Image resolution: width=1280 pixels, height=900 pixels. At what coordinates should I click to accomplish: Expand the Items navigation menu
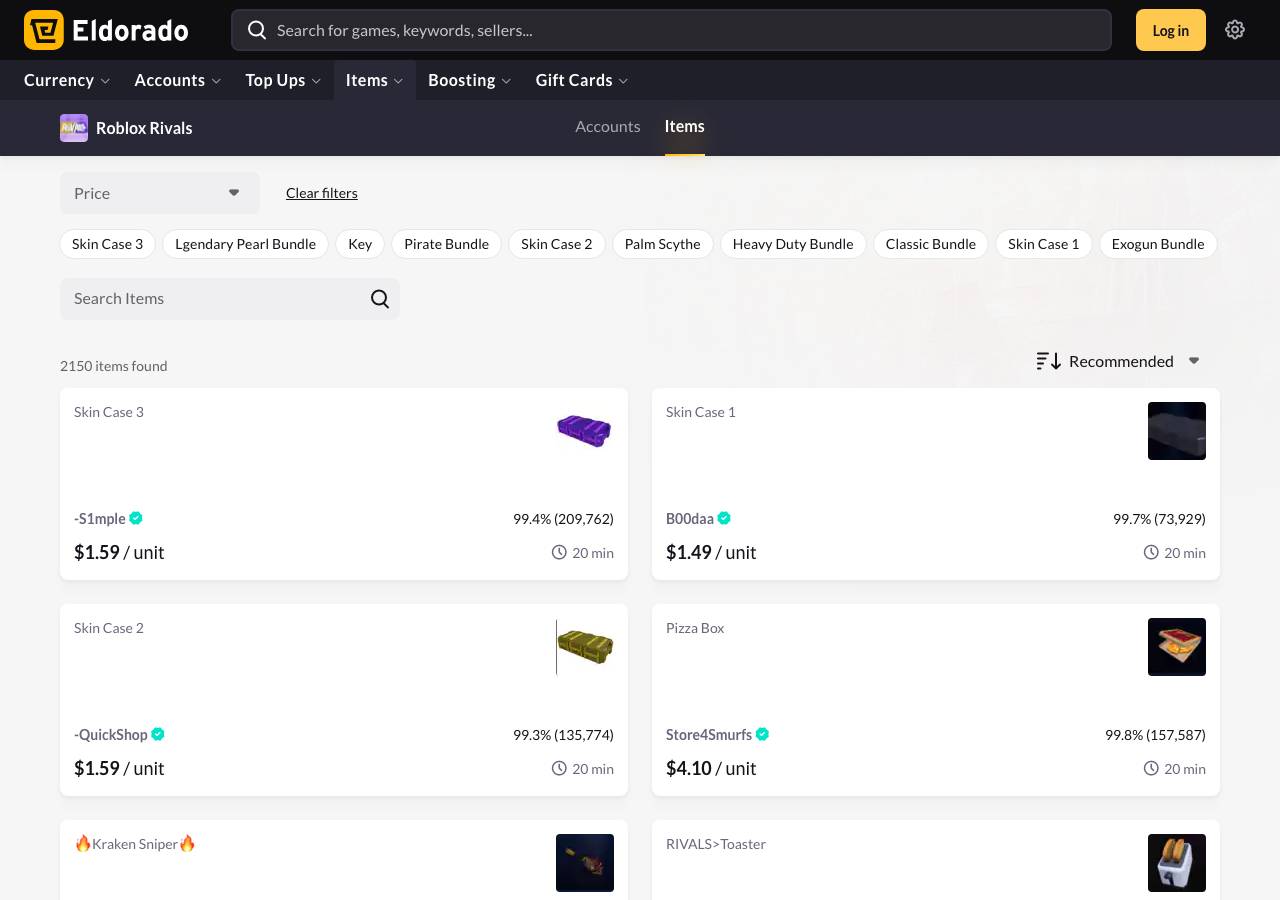pos(375,80)
